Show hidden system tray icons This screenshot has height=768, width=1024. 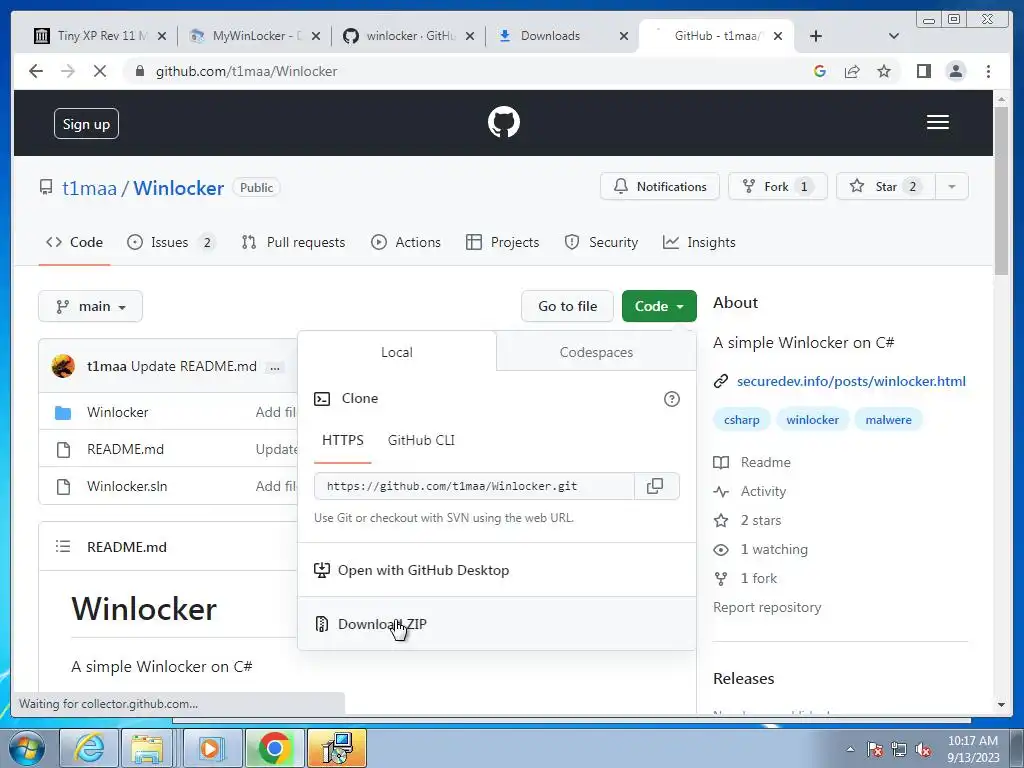(850, 749)
